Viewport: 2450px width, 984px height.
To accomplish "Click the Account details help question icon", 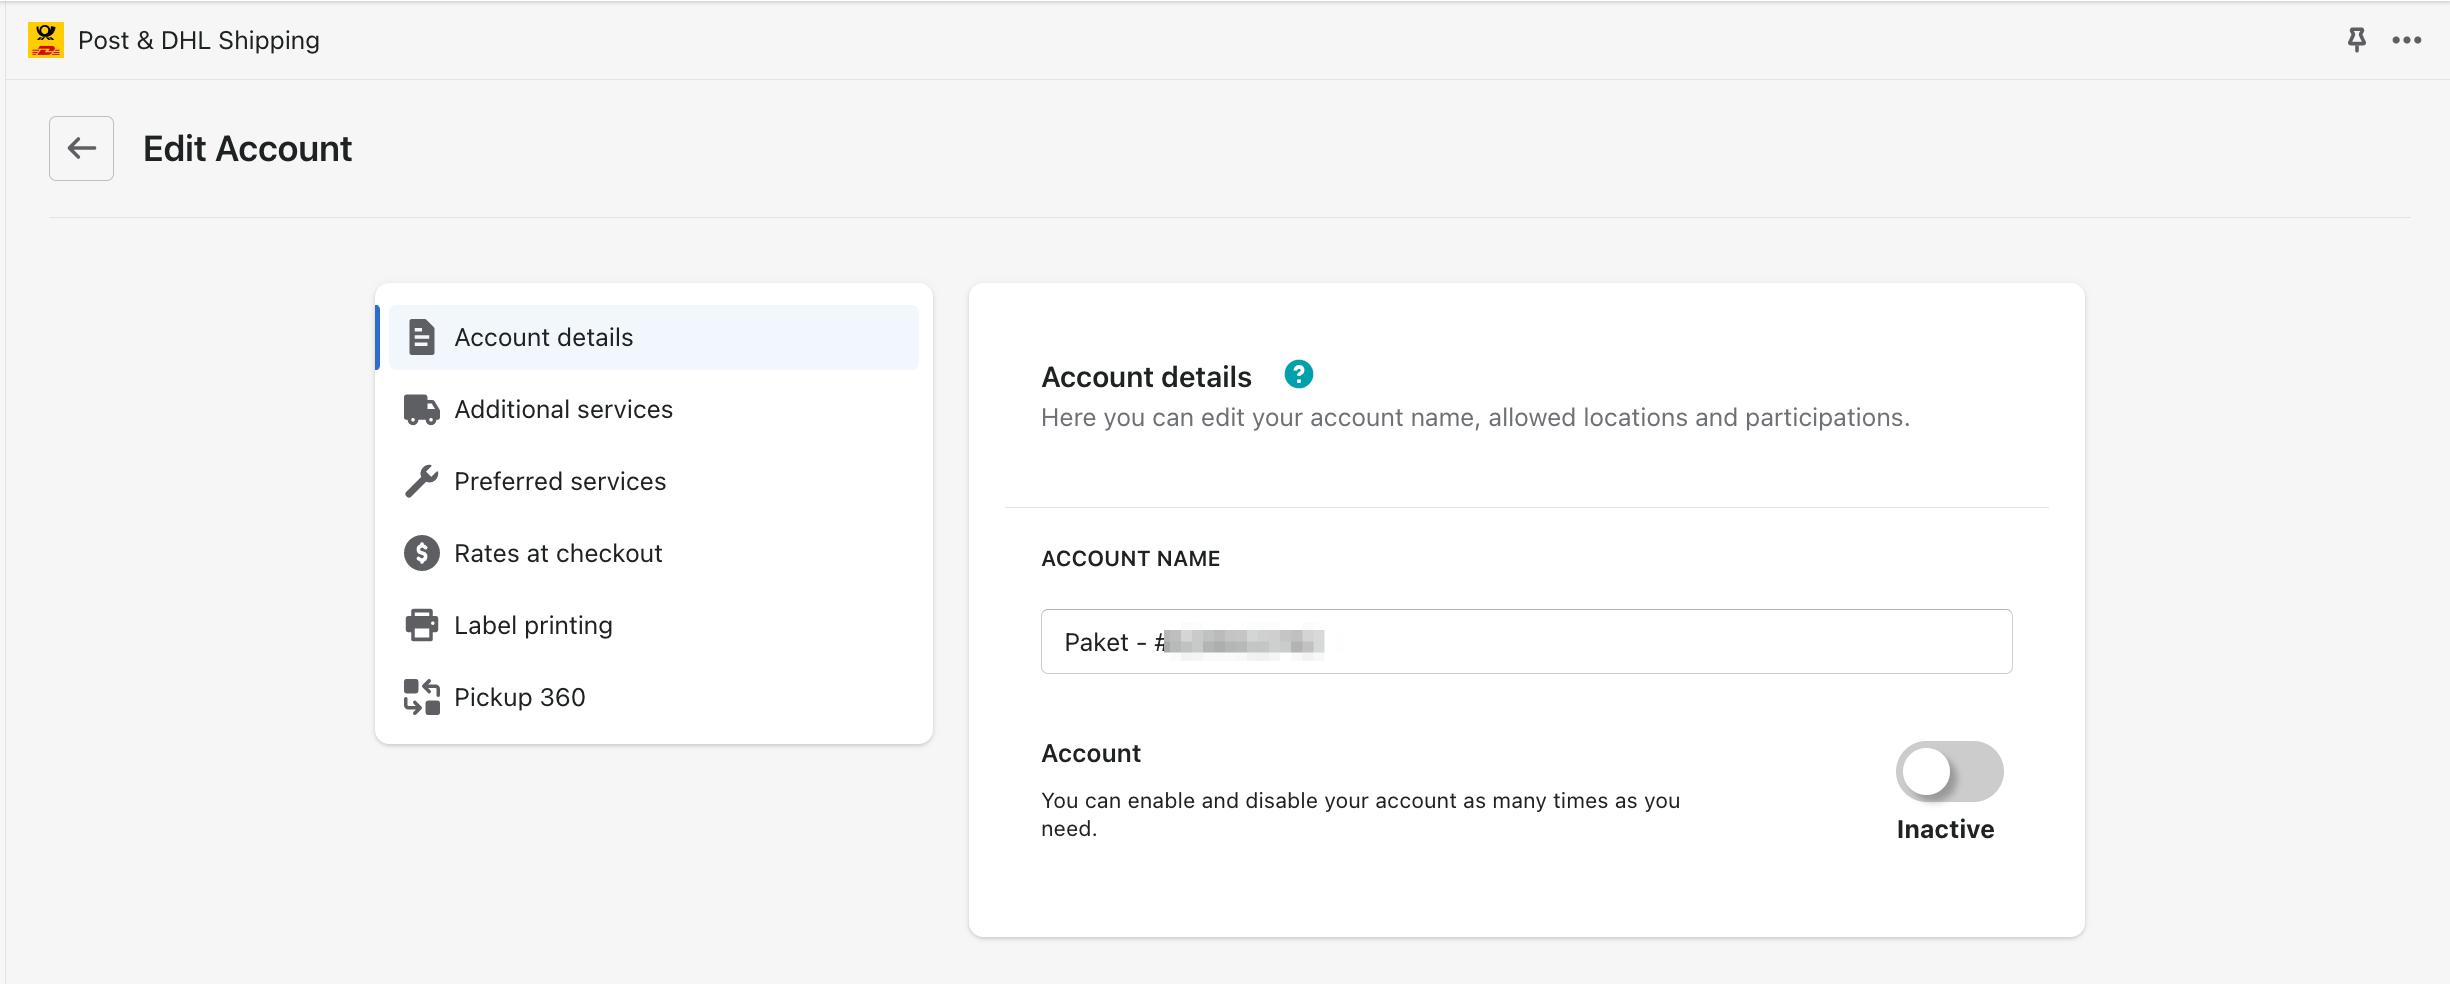I will [1298, 375].
